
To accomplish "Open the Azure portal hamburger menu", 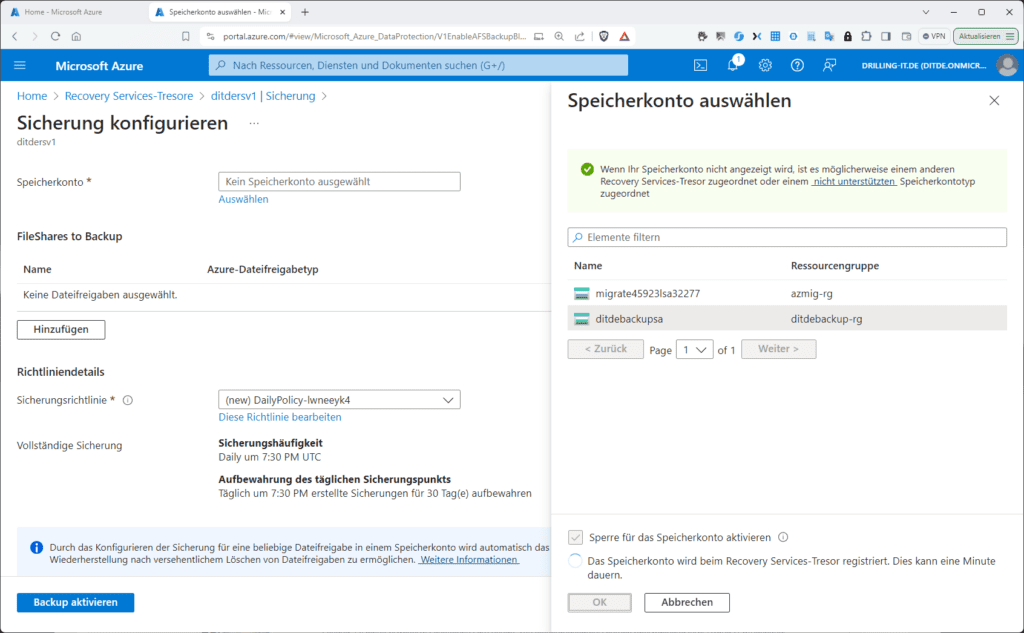I will coord(20,65).
